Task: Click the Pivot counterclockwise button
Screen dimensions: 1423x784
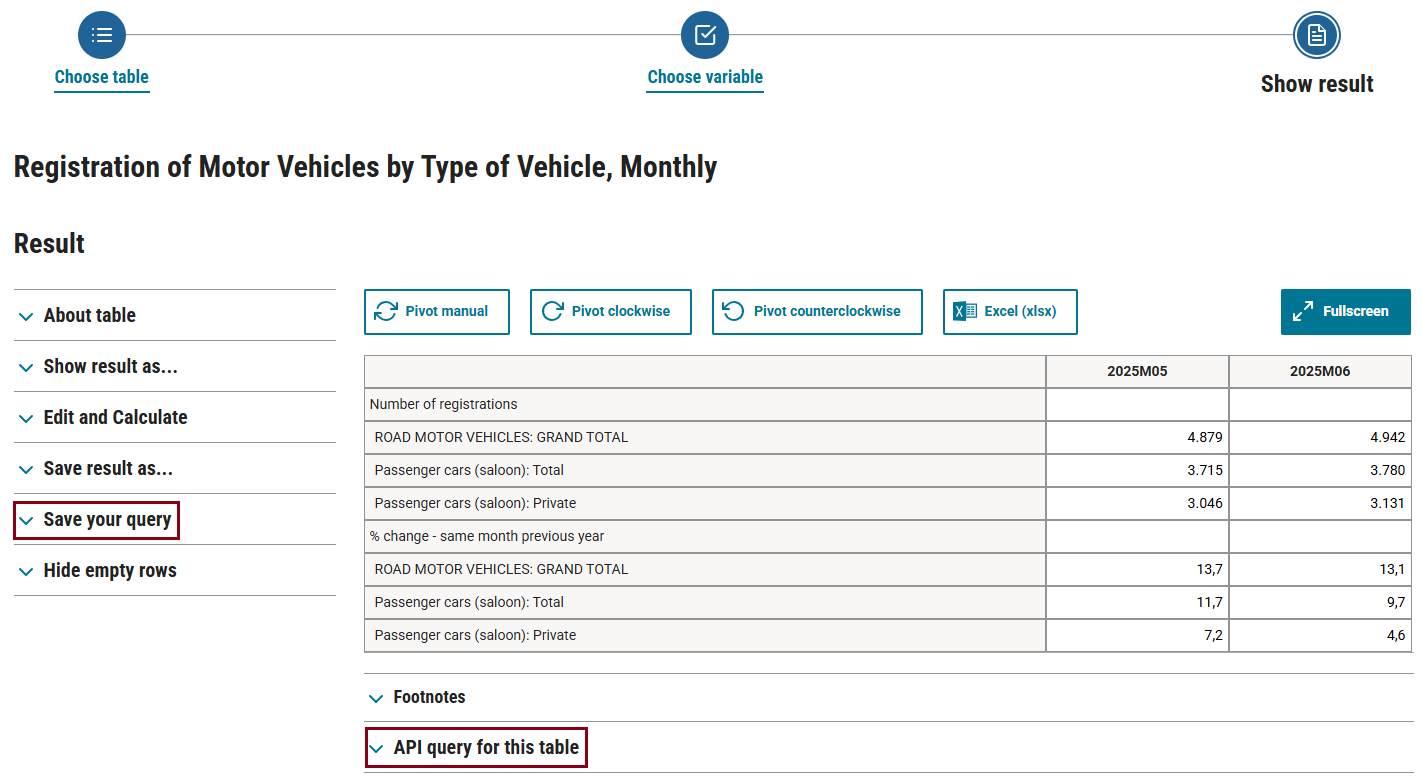Action: click(x=817, y=312)
